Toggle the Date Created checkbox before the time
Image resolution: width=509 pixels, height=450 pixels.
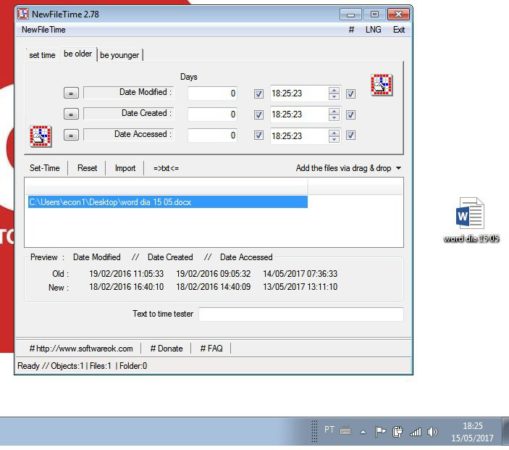(x=259, y=115)
